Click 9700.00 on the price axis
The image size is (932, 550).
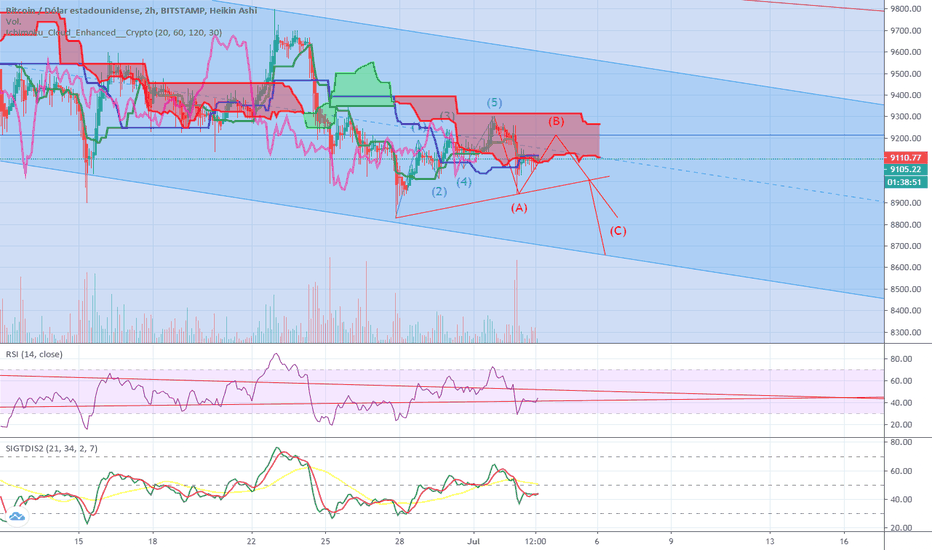(x=905, y=31)
